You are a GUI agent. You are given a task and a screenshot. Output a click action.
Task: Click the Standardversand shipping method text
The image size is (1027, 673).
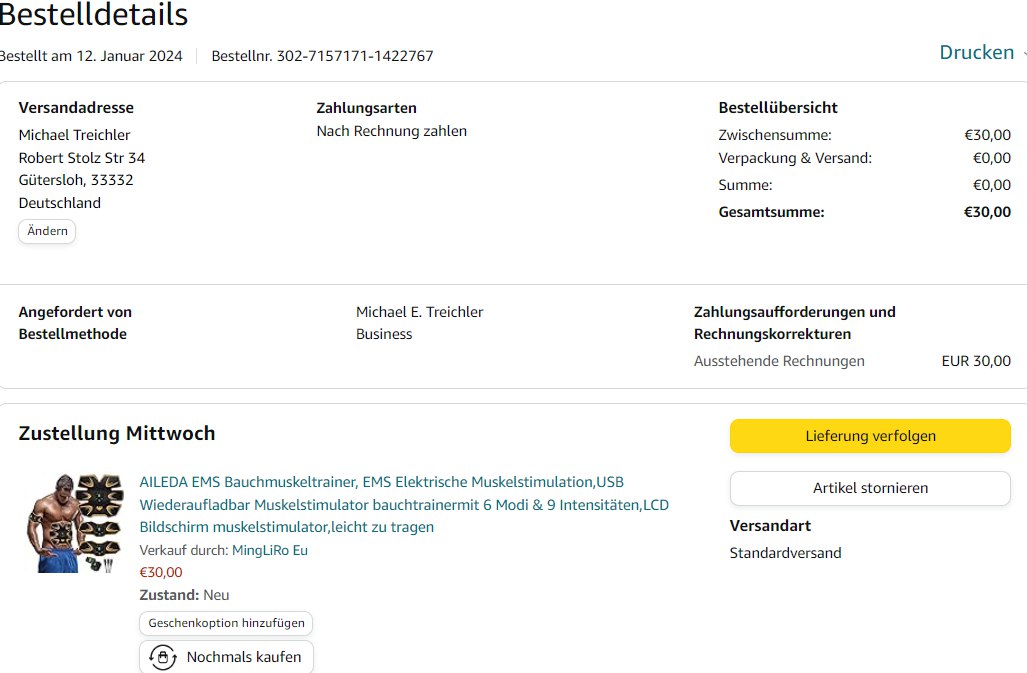coord(785,553)
